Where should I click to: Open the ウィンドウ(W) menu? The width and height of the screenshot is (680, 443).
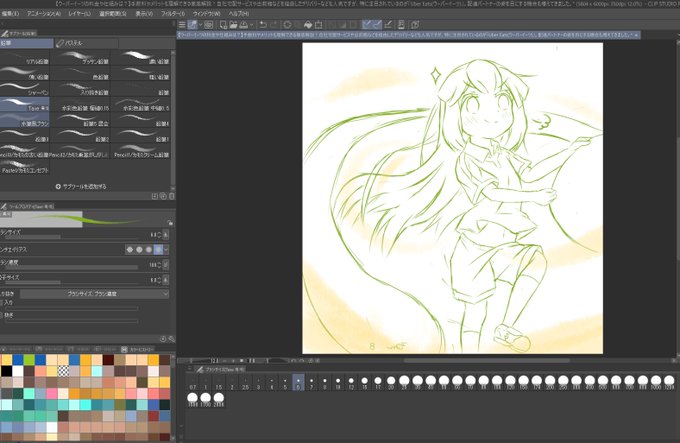click(x=206, y=13)
